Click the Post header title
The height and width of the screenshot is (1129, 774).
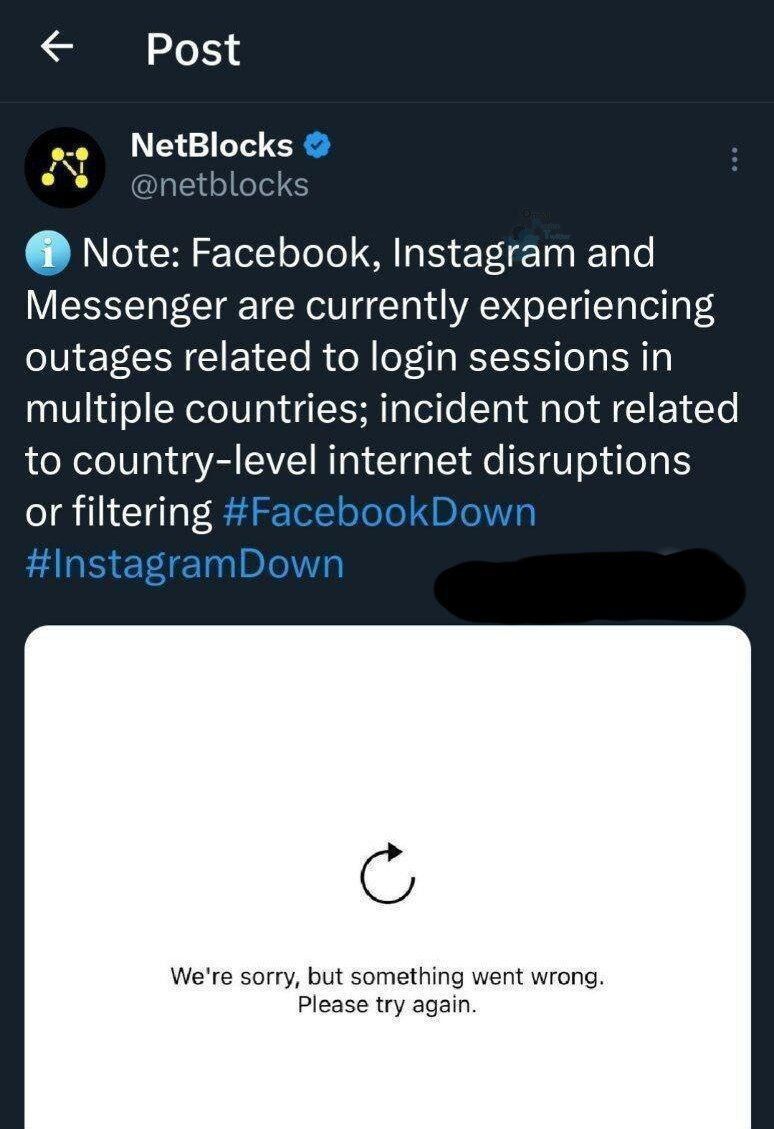pos(193,49)
